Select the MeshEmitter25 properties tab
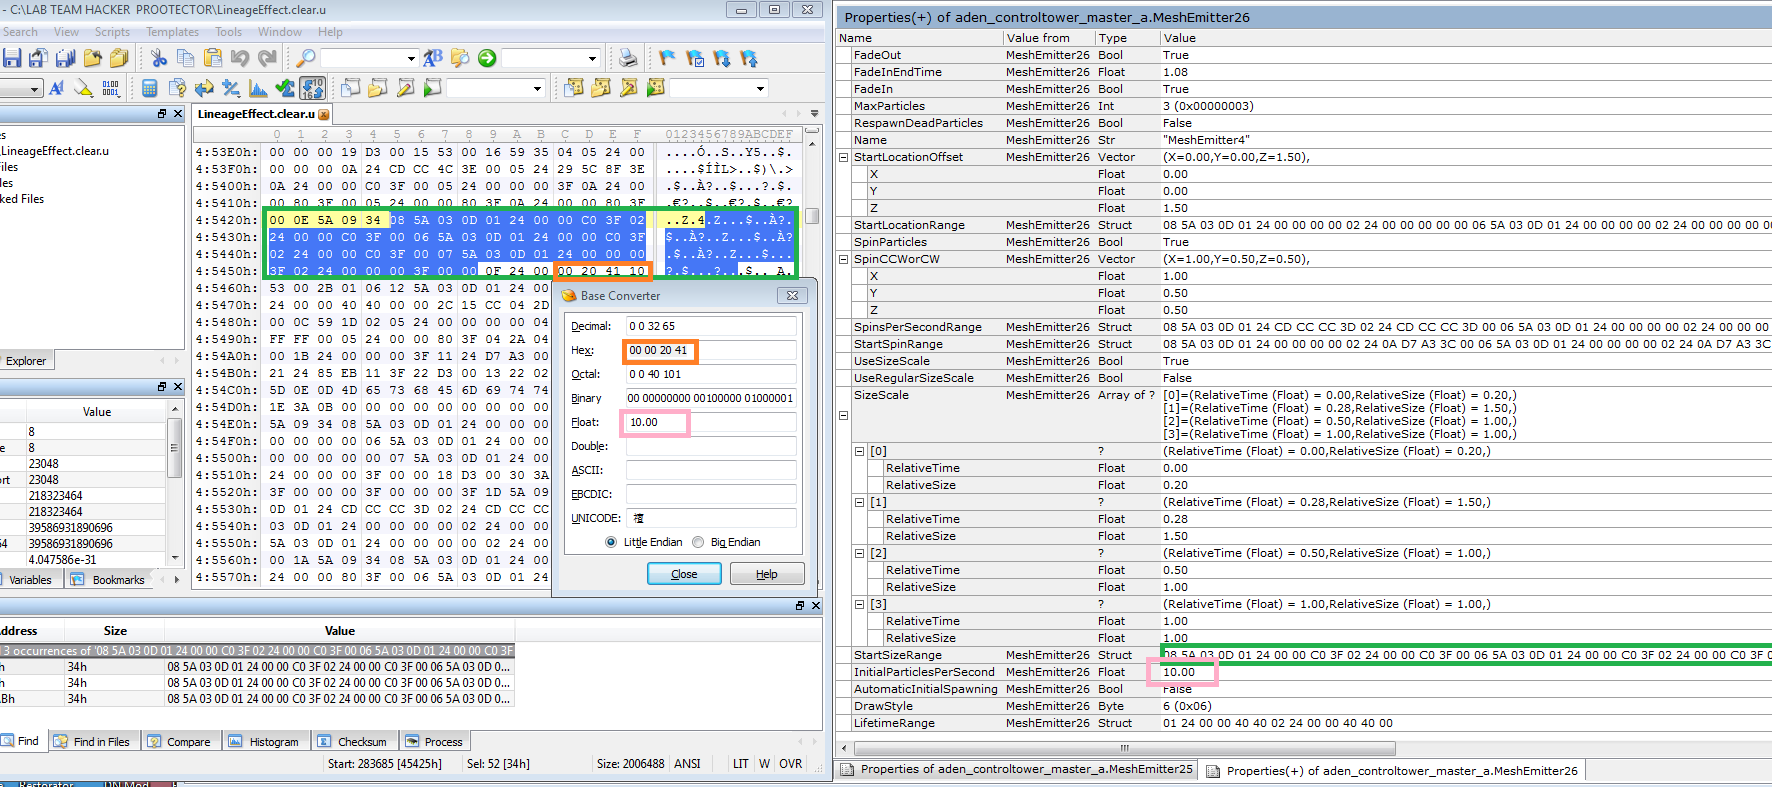This screenshot has height=787, width=1772. coord(1016,769)
